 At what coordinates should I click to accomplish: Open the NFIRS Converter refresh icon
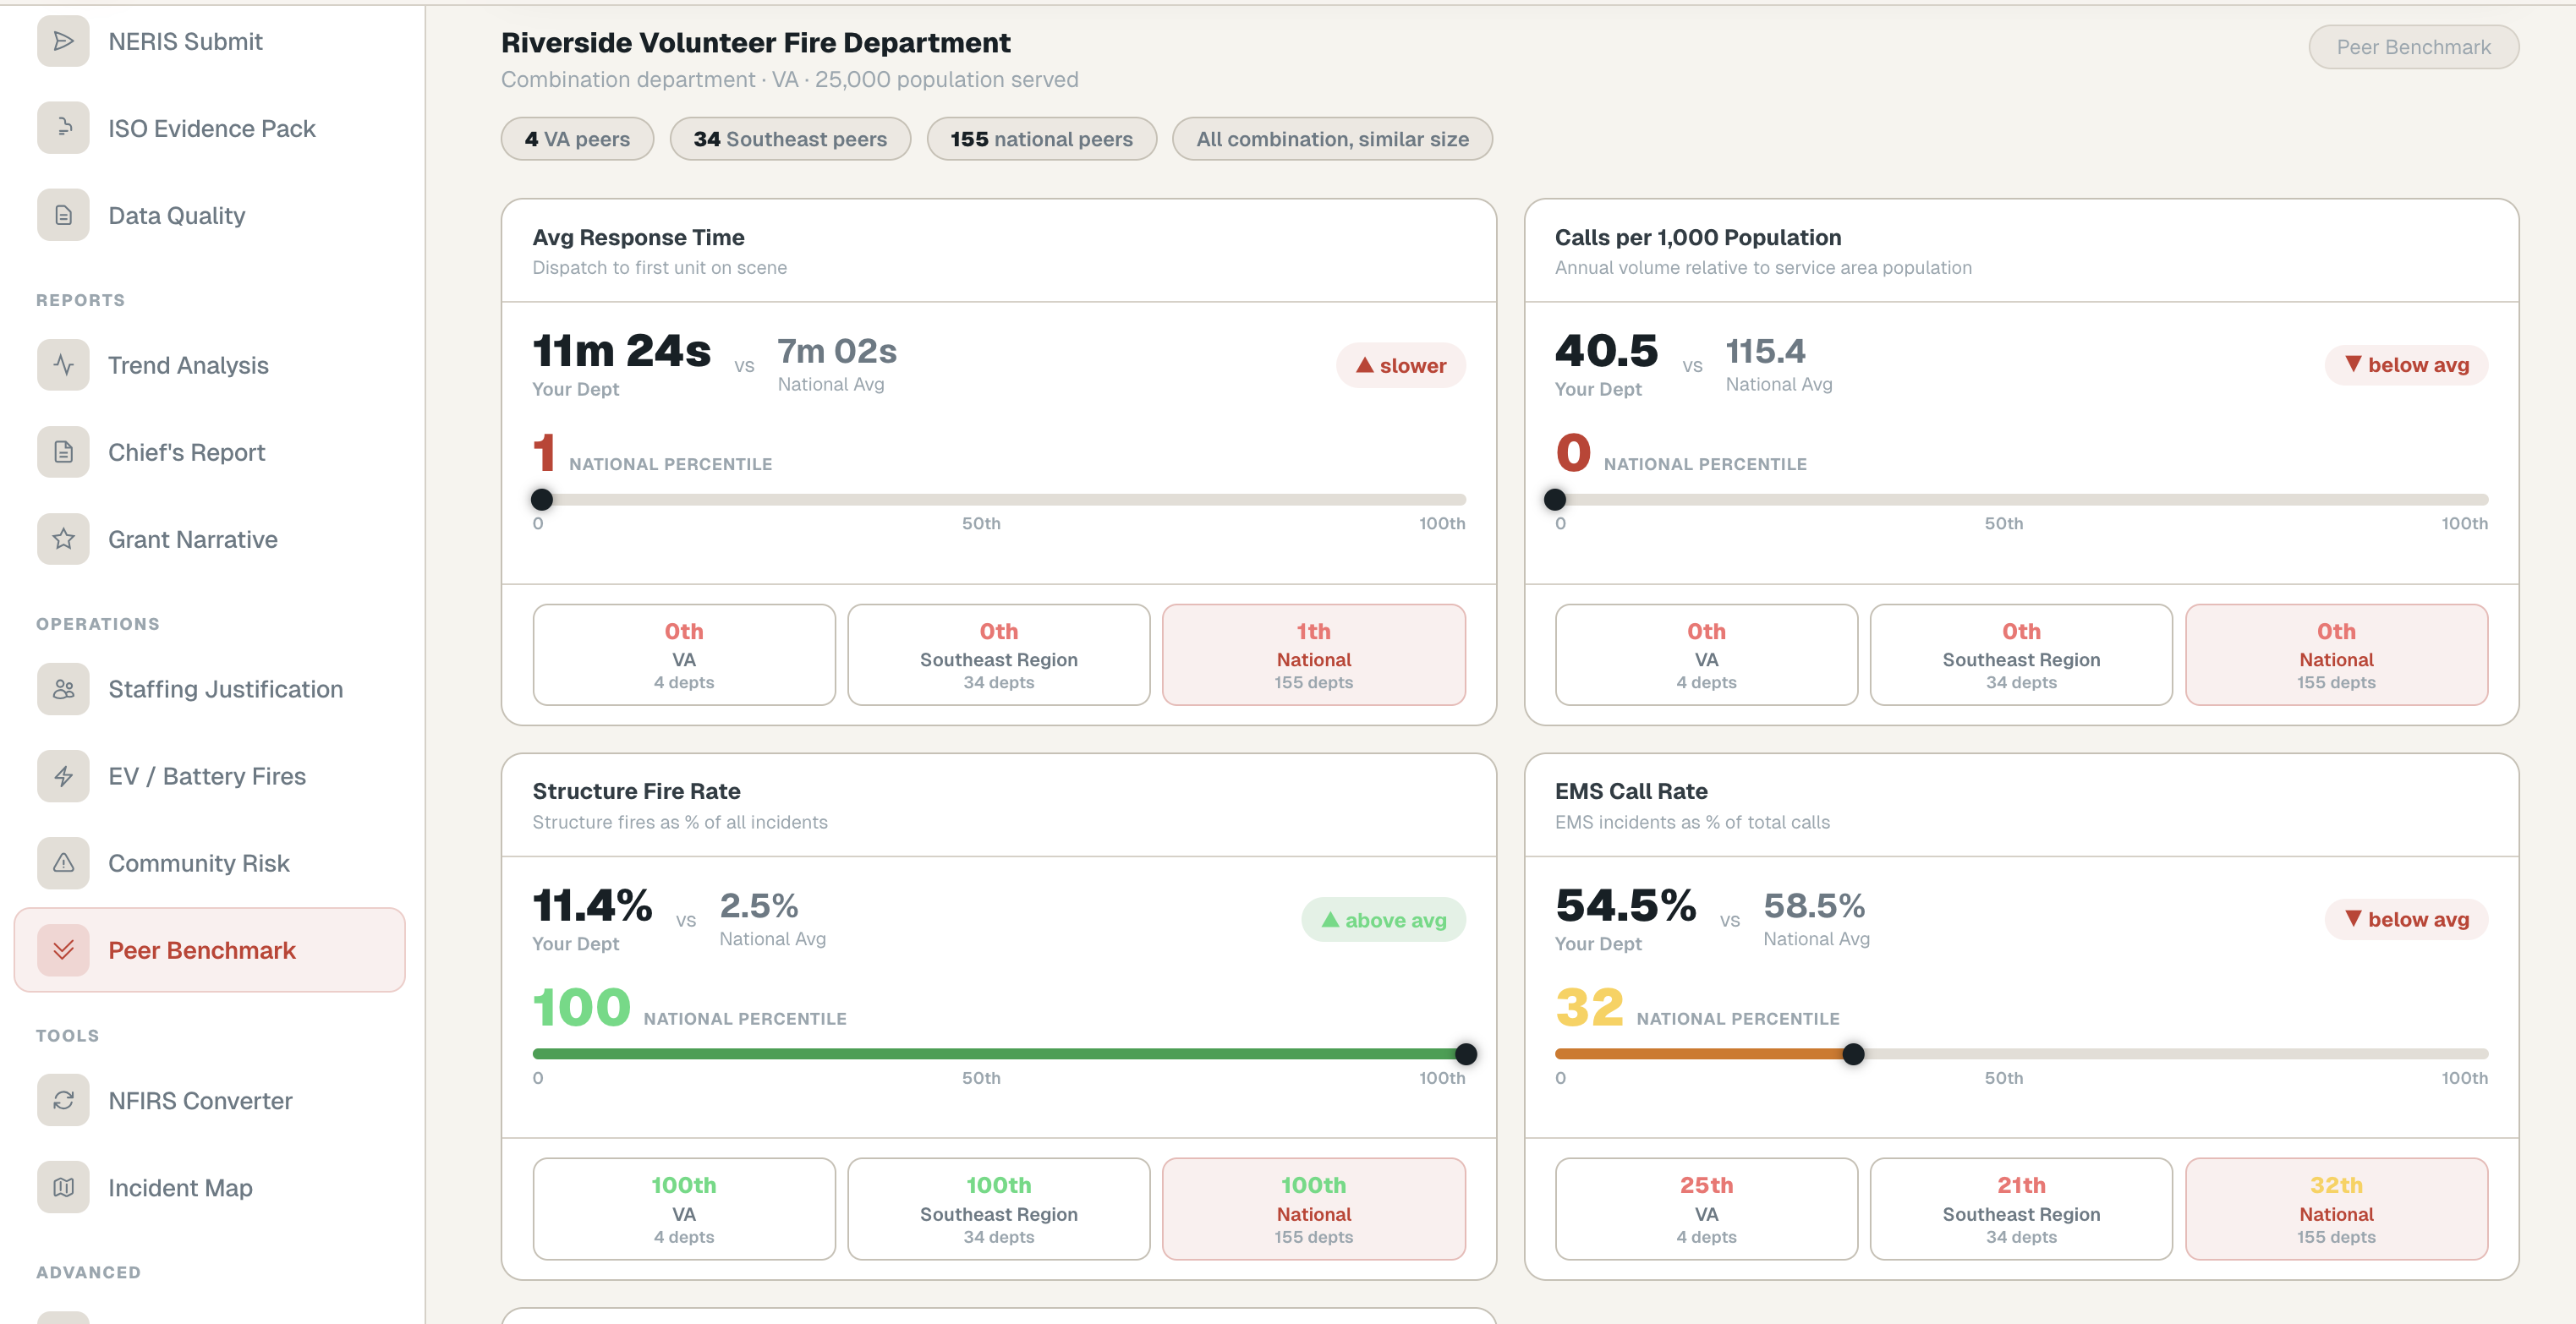(63, 1100)
